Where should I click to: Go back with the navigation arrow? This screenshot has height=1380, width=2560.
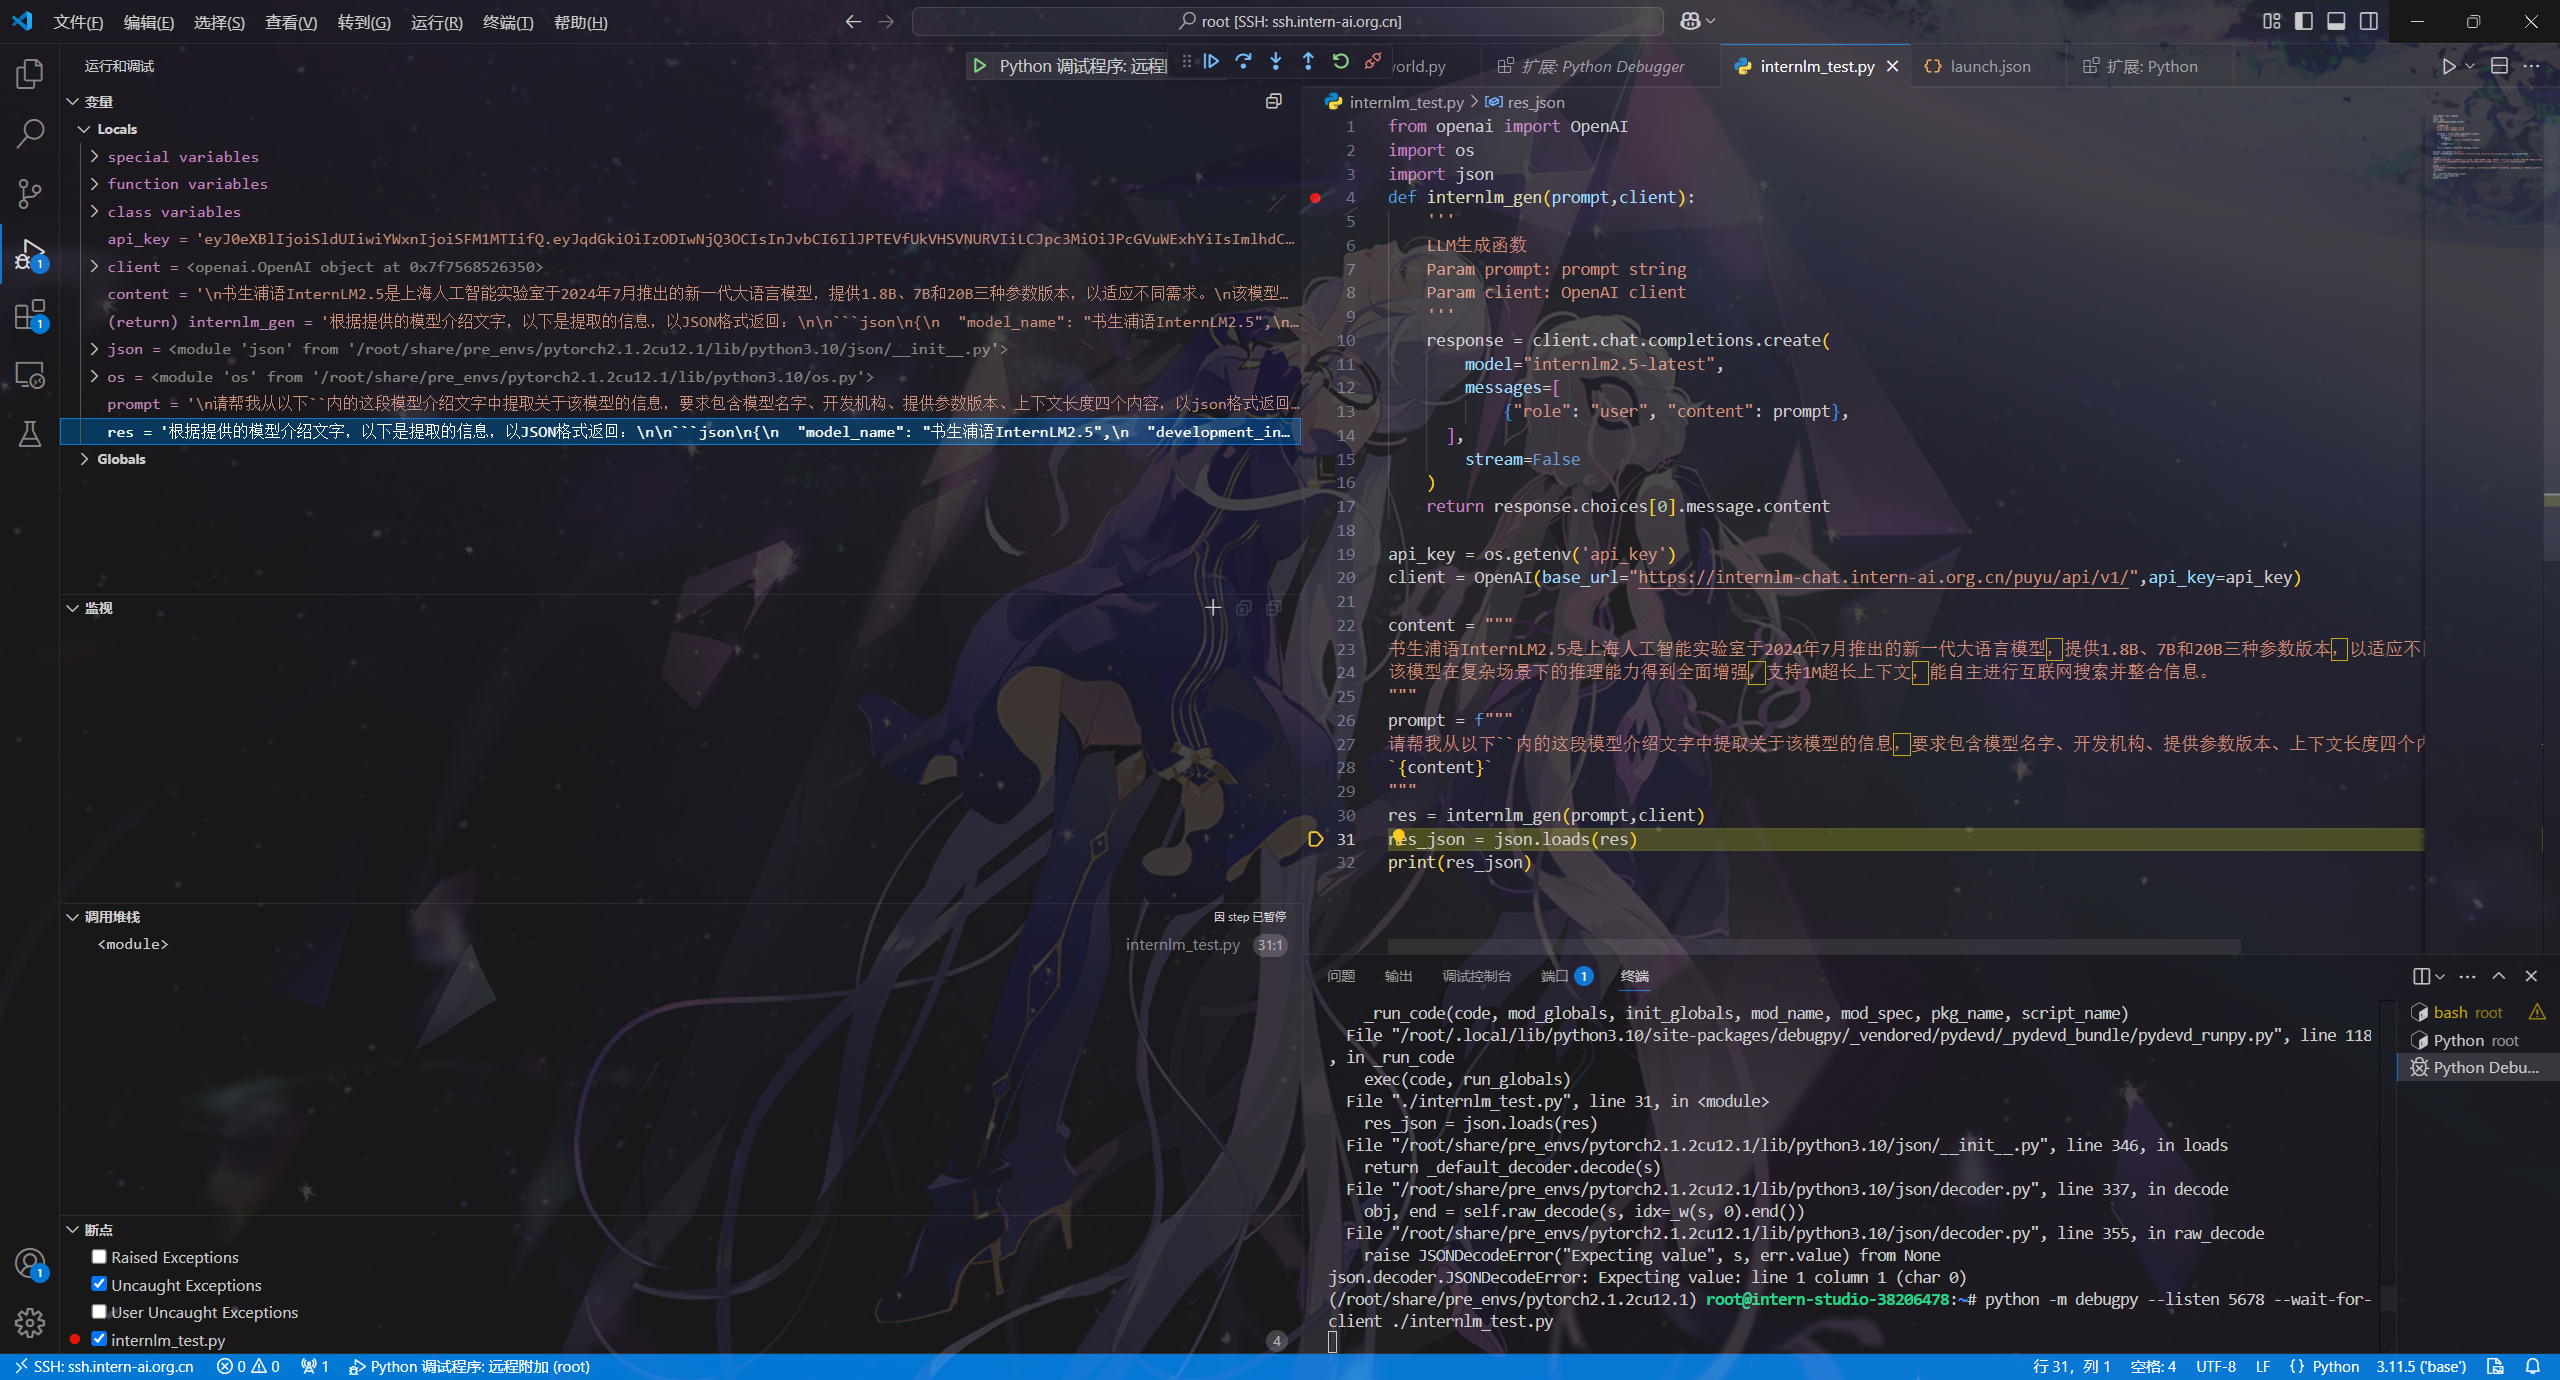pyautogui.click(x=853, y=21)
